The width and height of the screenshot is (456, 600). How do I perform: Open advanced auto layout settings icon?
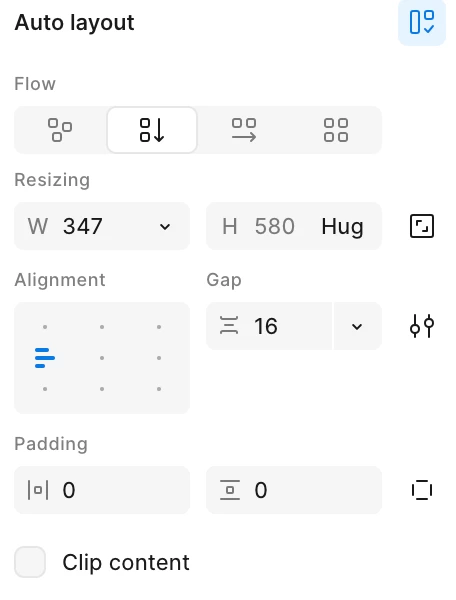(x=422, y=326)
